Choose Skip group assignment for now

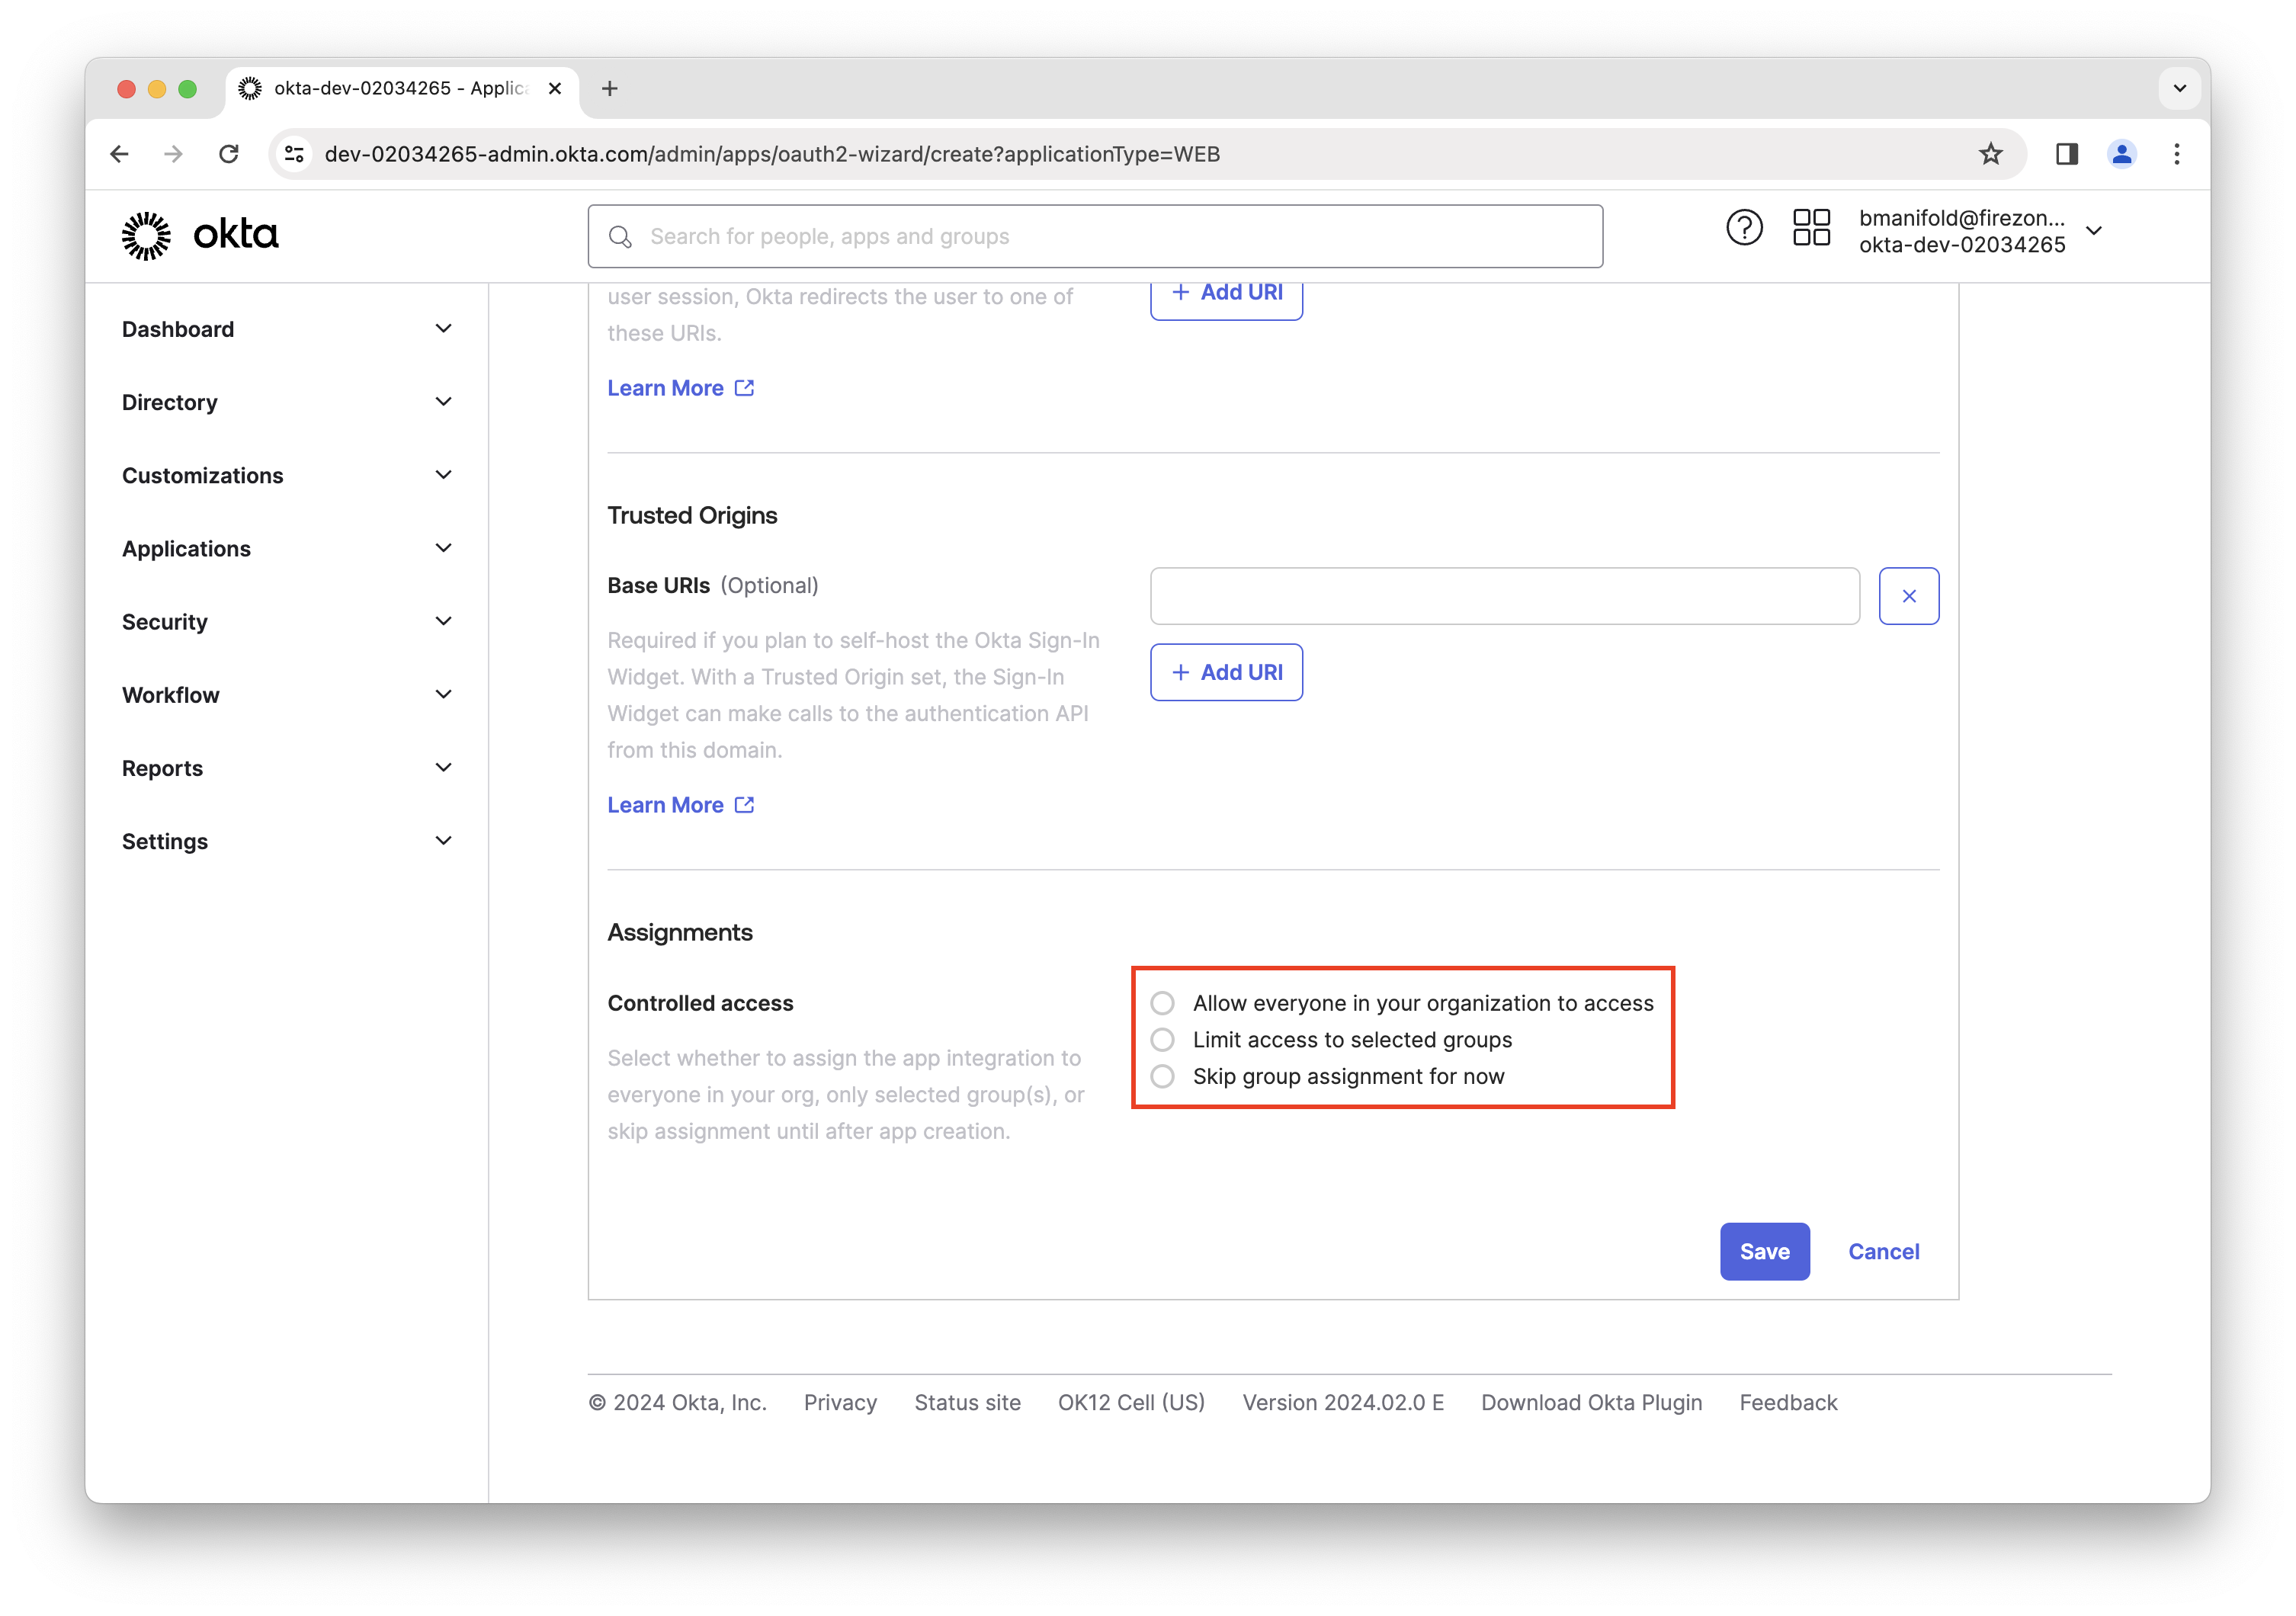pyautogui.click(x=1162, y=1077)
